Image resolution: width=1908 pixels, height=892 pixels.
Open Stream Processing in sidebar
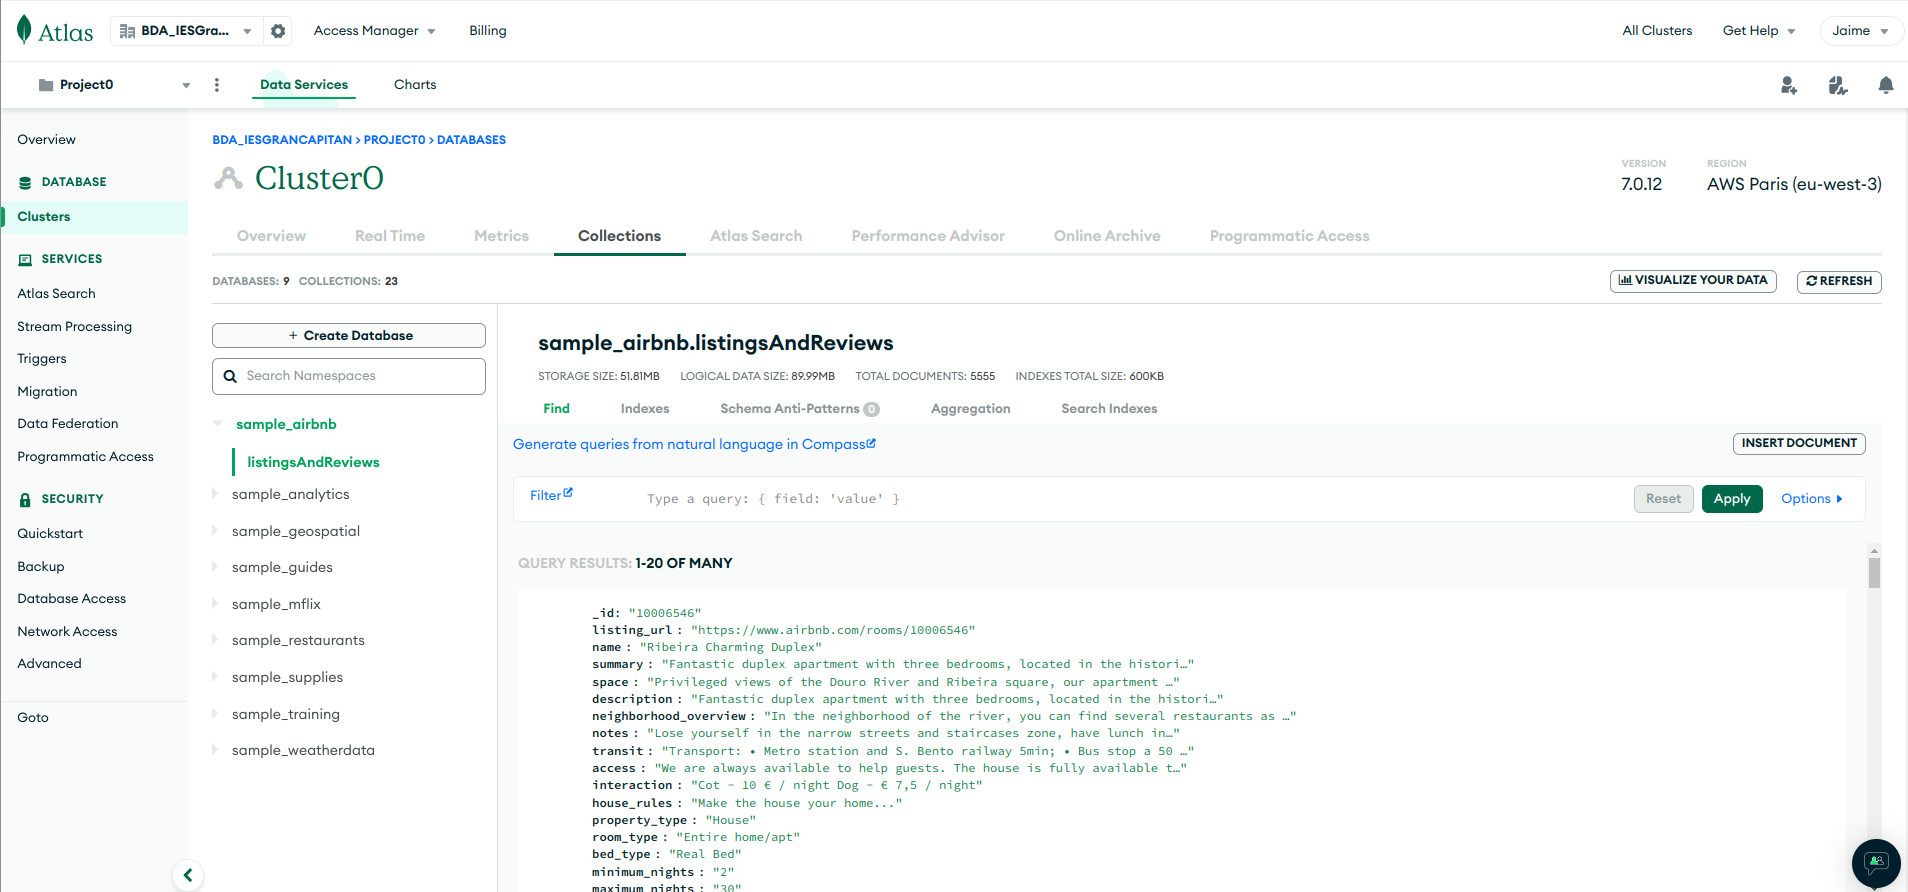point(74,327)
